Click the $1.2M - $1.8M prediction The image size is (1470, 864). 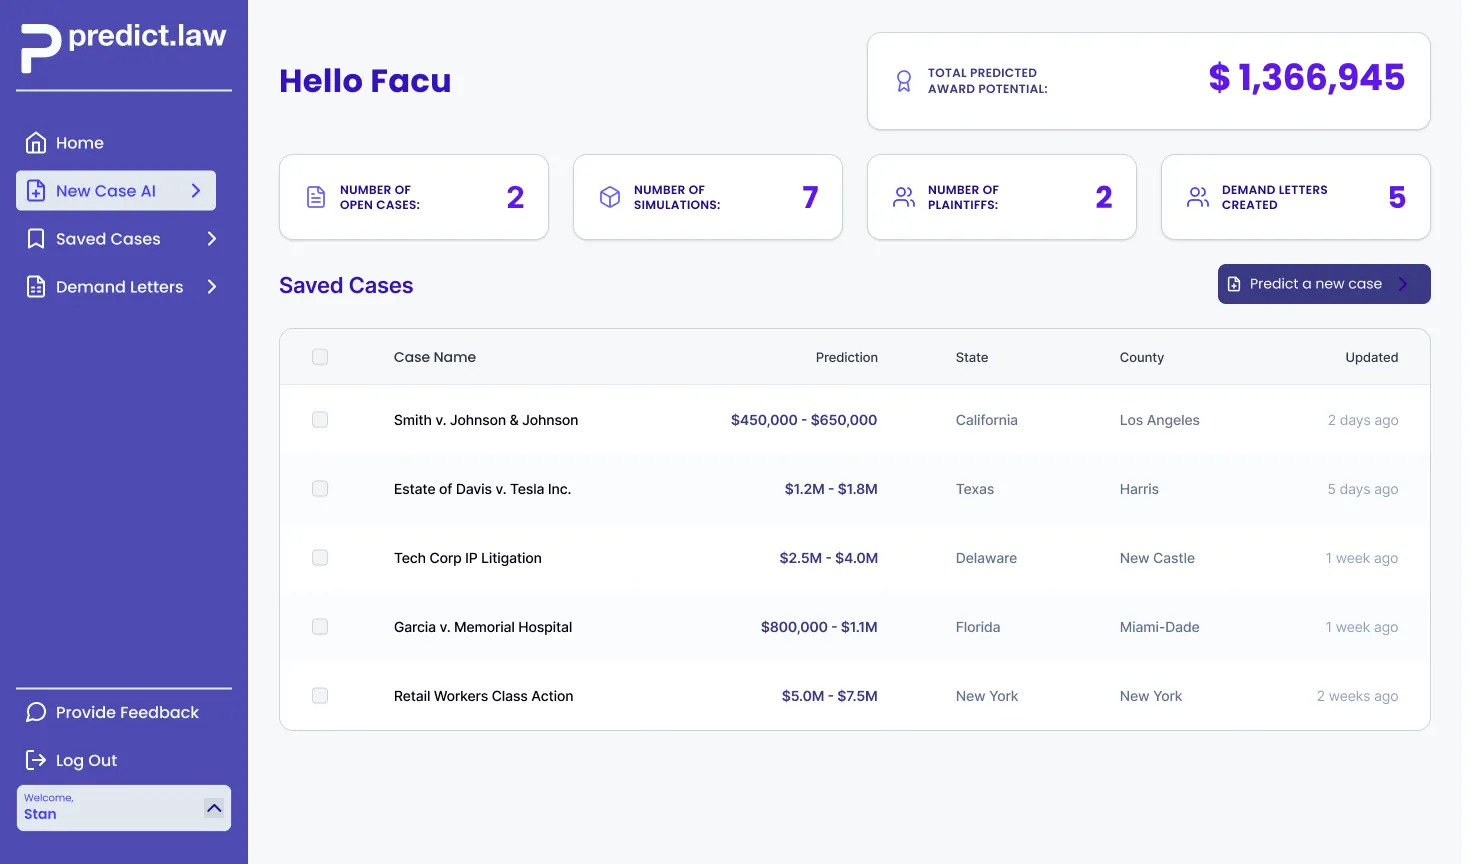[831, 489]
